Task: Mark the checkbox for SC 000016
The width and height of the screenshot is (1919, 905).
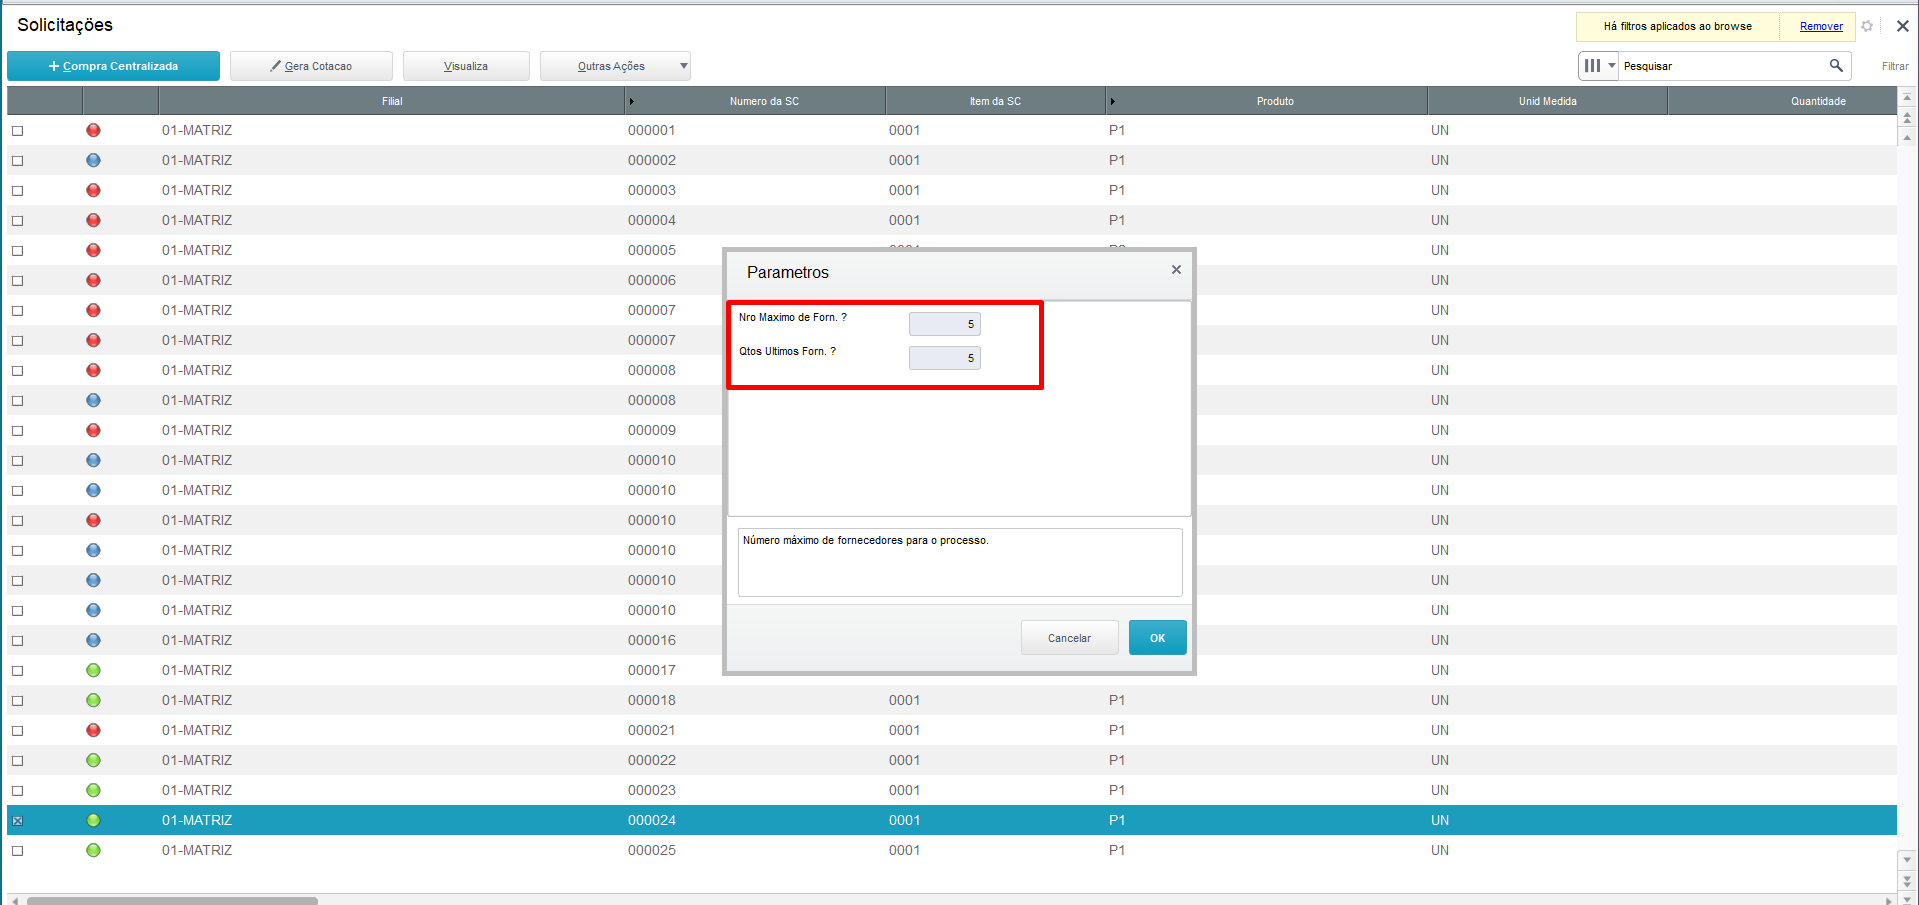Action: (x=17, y=641)
